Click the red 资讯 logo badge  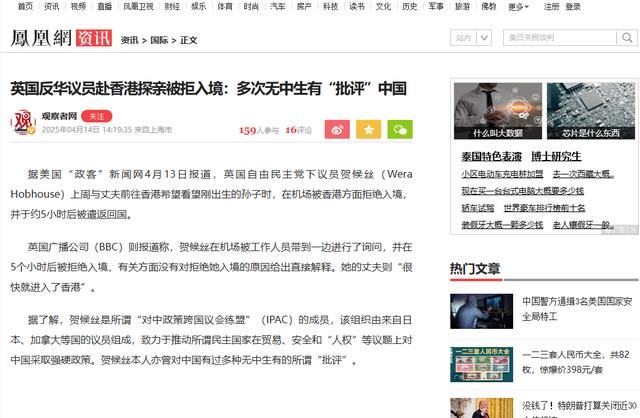click(x=94, y=38)
